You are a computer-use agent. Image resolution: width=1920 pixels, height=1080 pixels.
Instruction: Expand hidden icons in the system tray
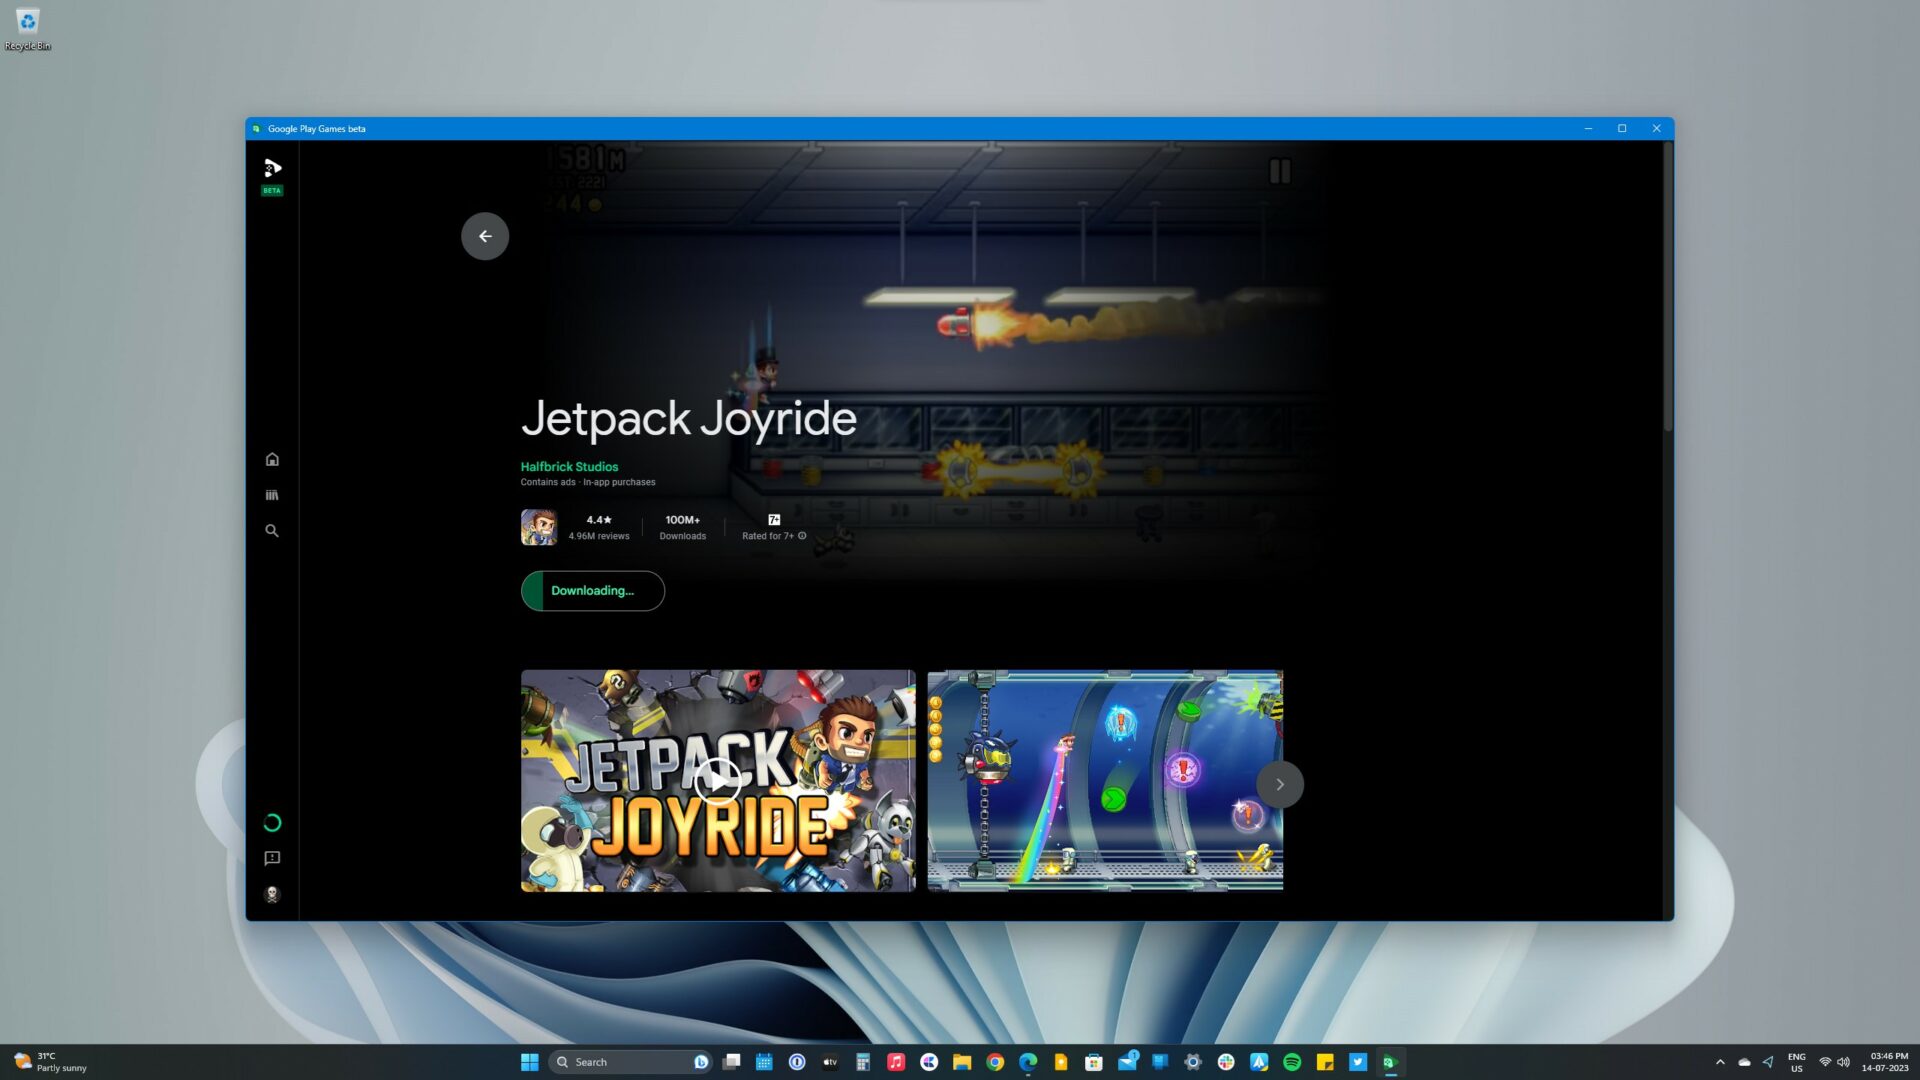click(x=1721, y=1062)
